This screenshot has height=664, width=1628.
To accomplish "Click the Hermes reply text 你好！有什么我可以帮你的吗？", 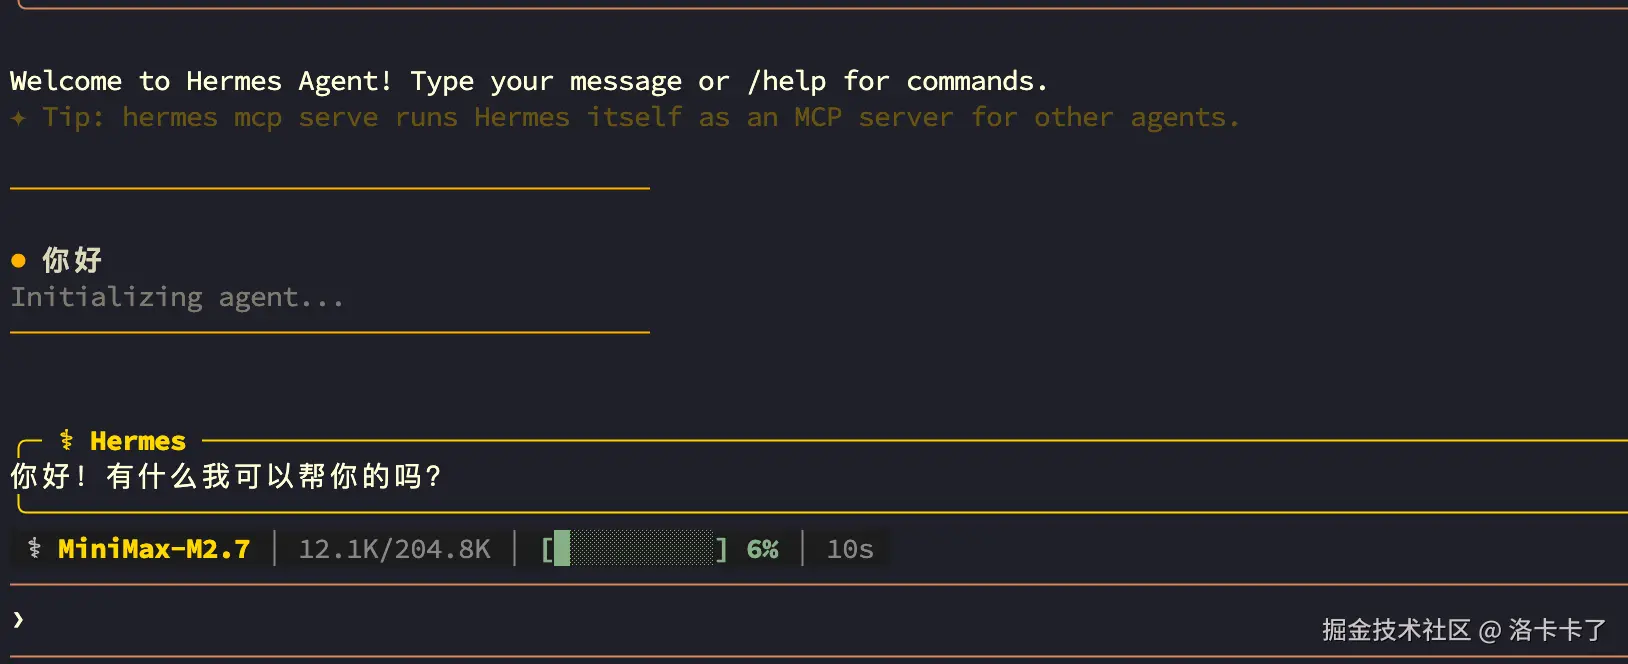I will pos(226,476).
